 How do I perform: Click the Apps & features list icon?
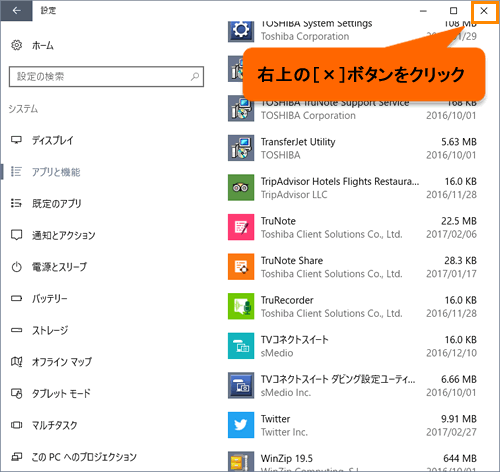click(x=16, y=172)
